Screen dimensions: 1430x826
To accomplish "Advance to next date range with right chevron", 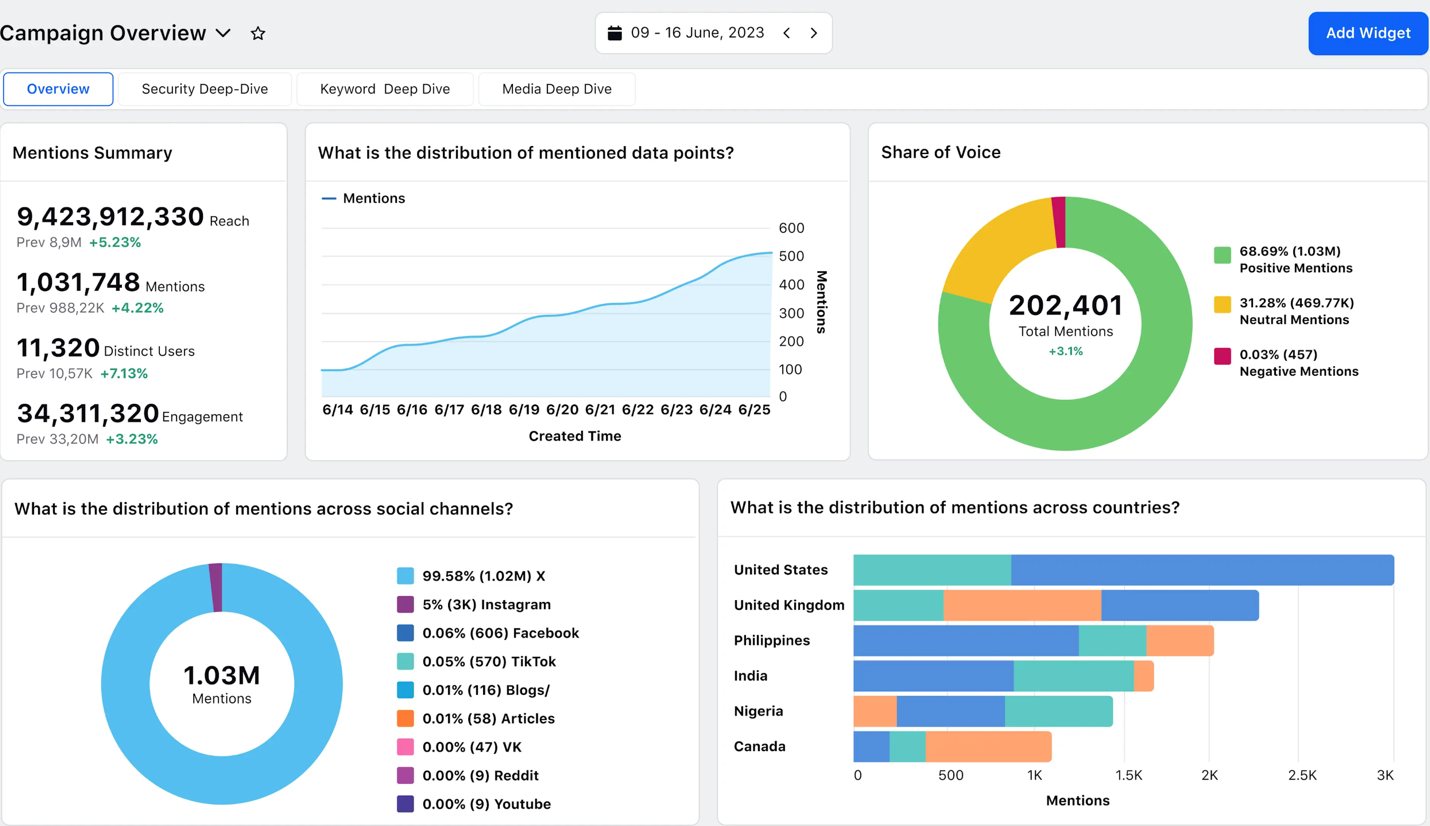I will coord(812,32).
